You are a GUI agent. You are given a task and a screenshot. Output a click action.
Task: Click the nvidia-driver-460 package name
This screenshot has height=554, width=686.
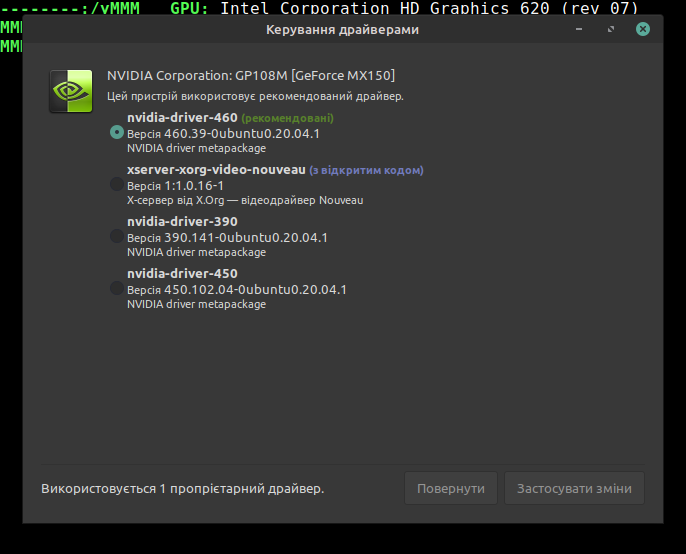tap(182, 118)
